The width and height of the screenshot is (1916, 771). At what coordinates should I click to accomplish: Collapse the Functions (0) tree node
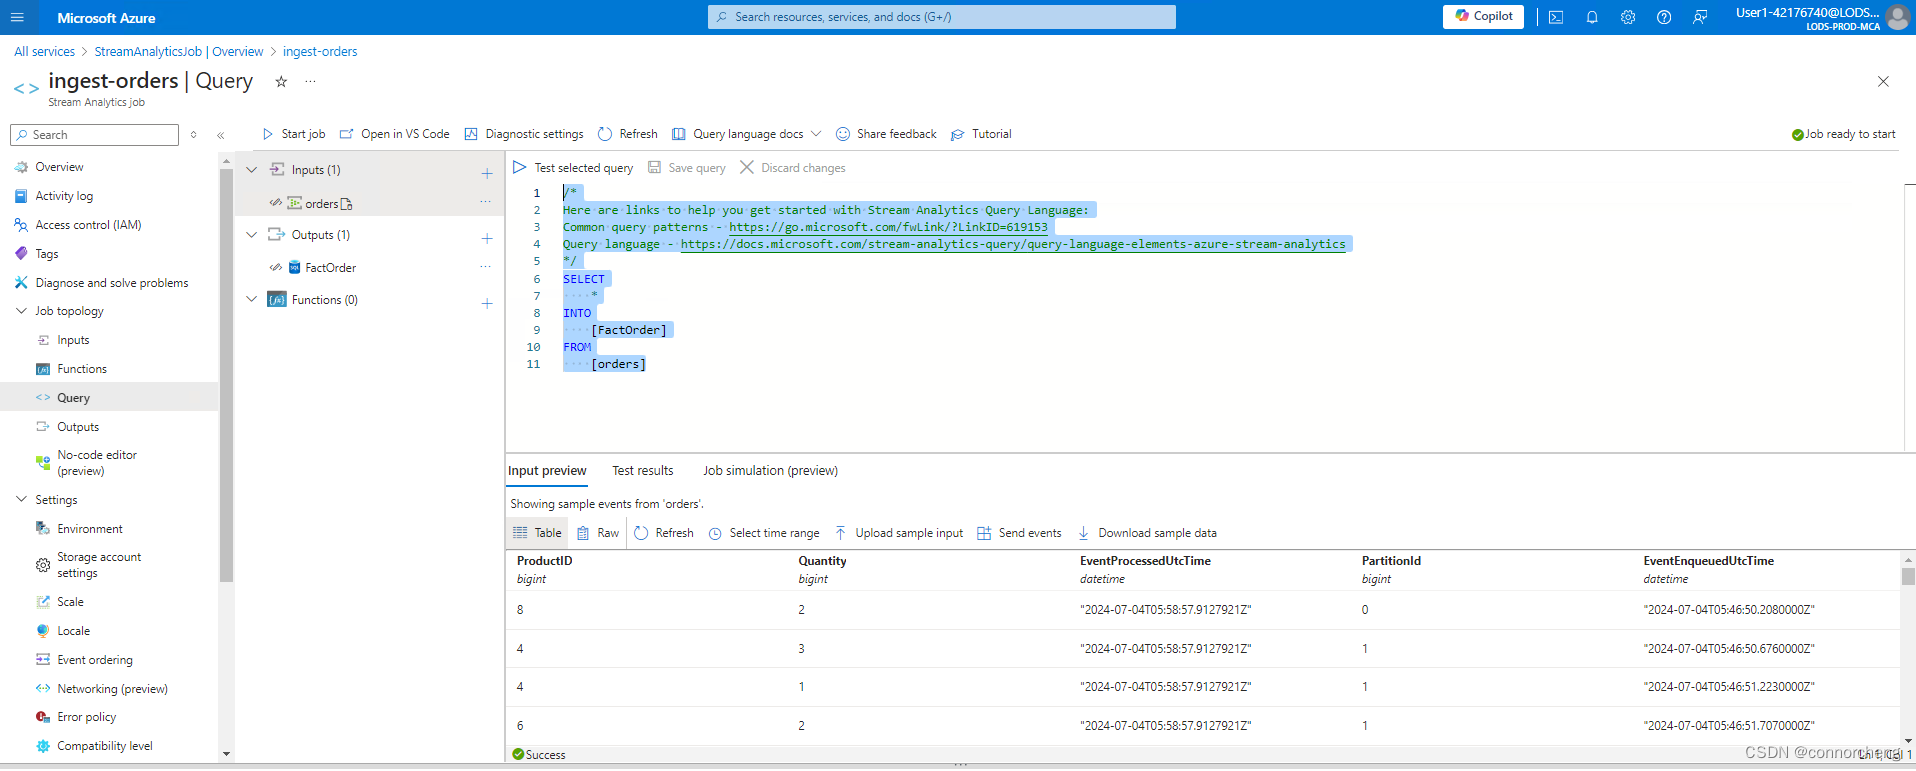coord(252,300)
